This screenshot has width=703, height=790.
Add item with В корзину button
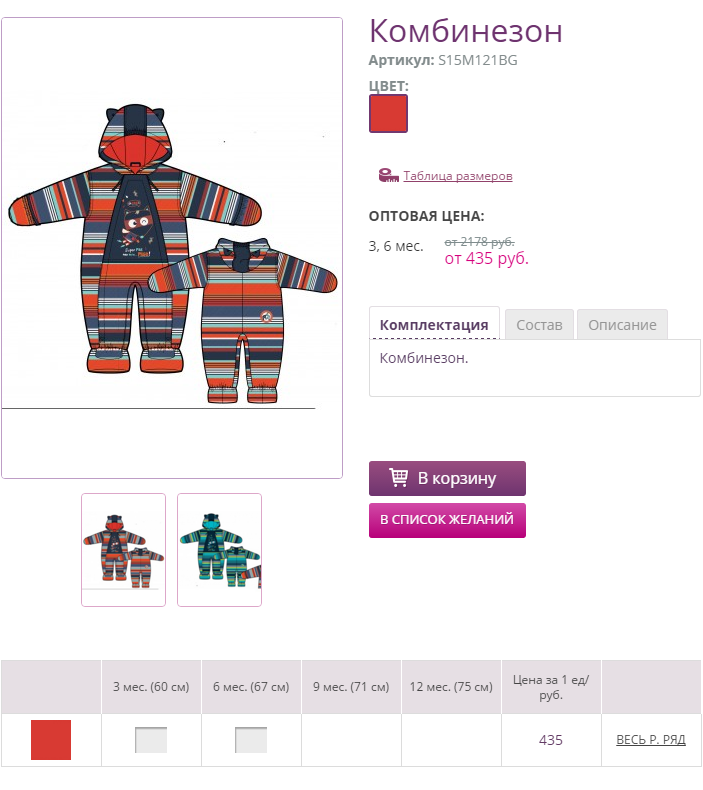(x=447, y=478)
